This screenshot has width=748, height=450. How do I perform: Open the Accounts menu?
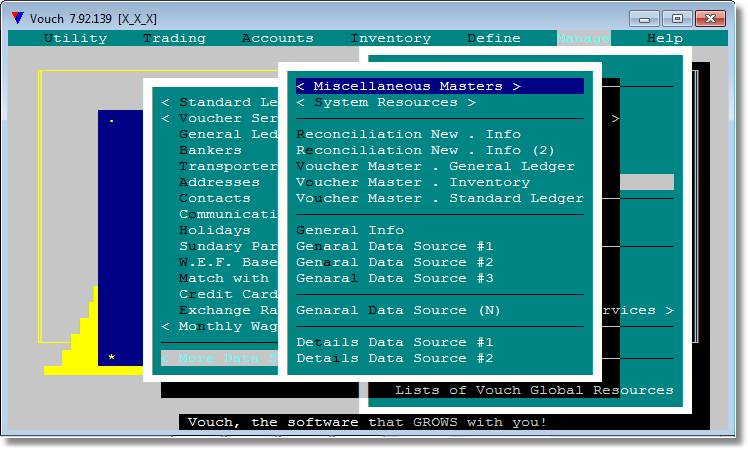tap(278, 38)
